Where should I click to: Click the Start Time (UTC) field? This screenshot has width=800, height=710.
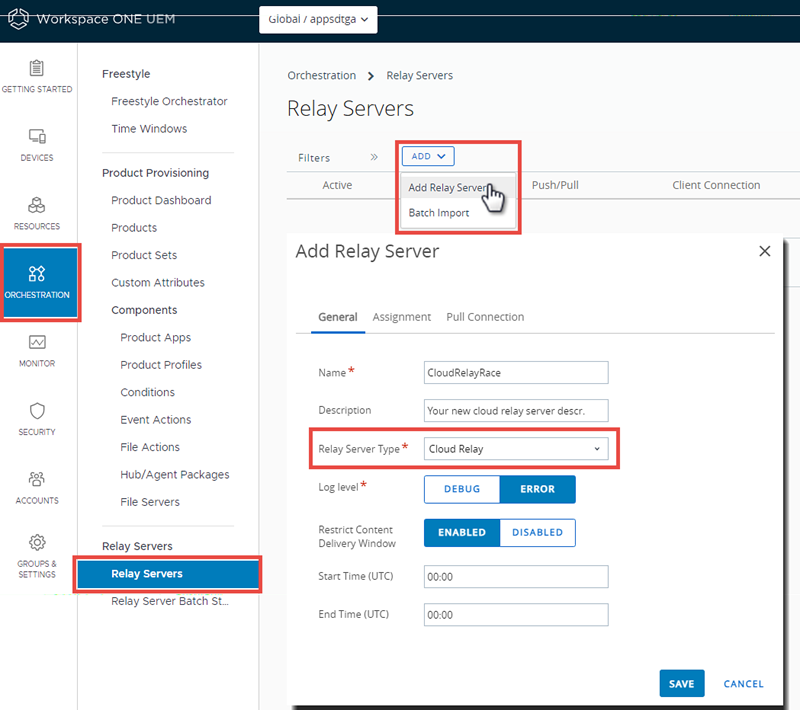(516, 576)
